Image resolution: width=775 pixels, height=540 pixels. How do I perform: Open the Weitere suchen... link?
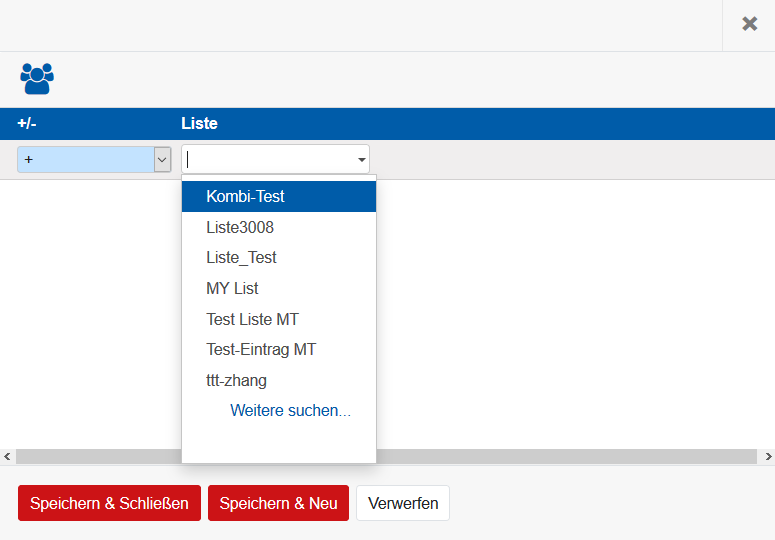290,411
